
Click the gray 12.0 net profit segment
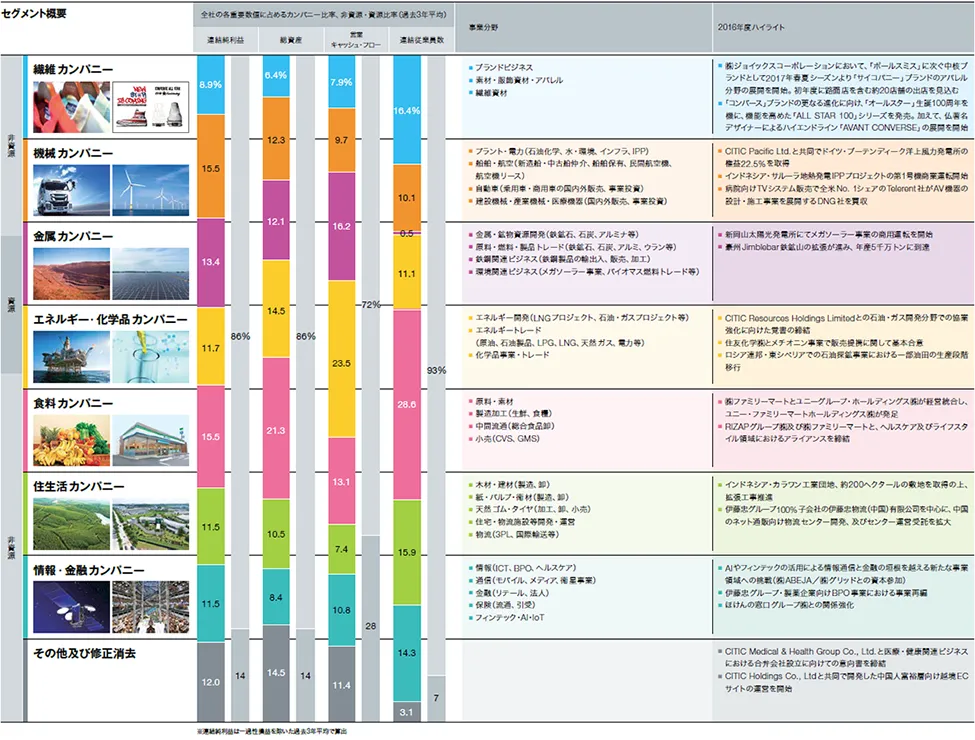211,682
